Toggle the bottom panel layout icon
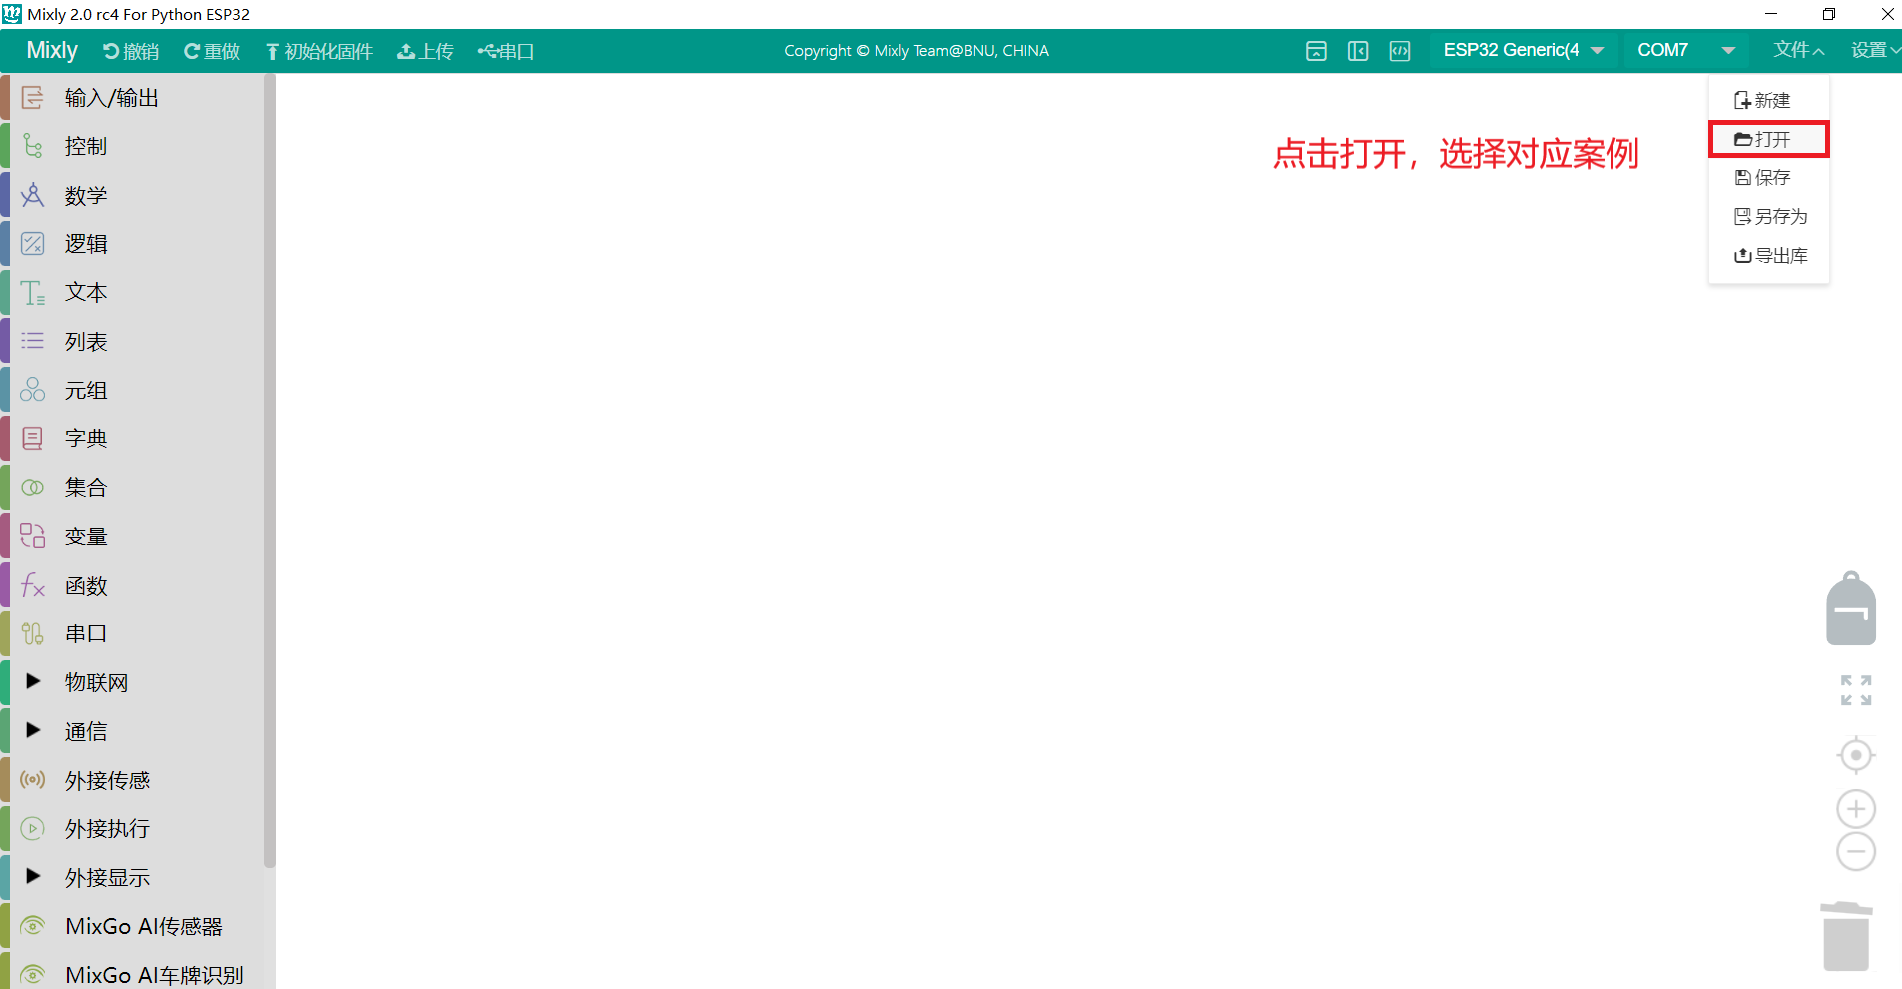 (1316, 51)
